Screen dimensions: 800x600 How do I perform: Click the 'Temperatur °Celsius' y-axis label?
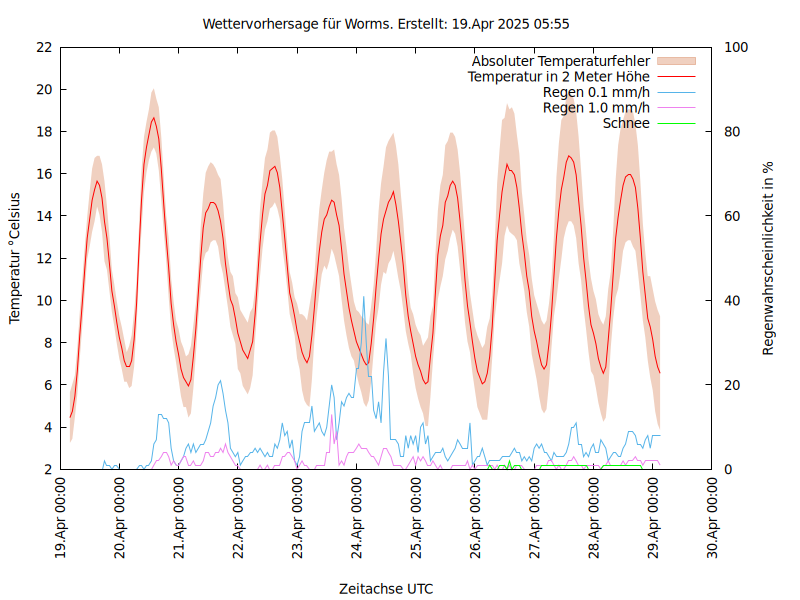click(x=15, y=257)
